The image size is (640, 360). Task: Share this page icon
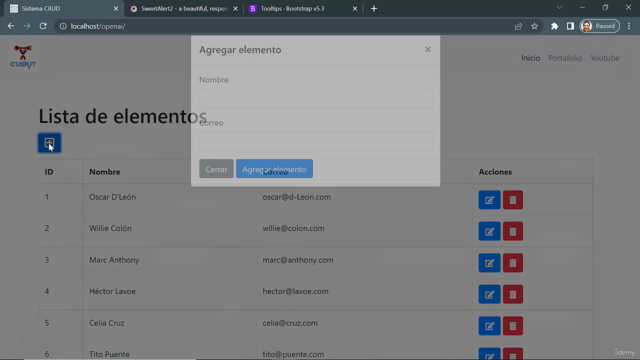(518, 26)
